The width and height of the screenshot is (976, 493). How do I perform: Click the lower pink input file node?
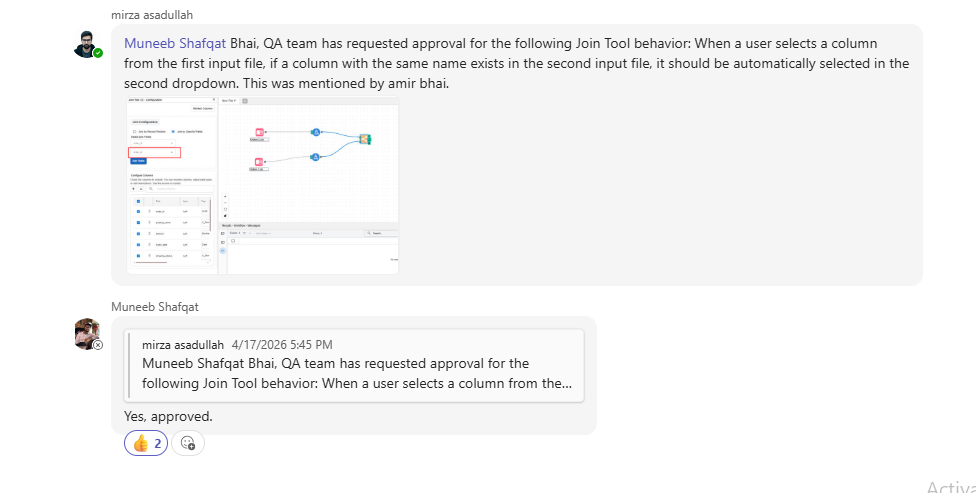[x=259, y=161]
